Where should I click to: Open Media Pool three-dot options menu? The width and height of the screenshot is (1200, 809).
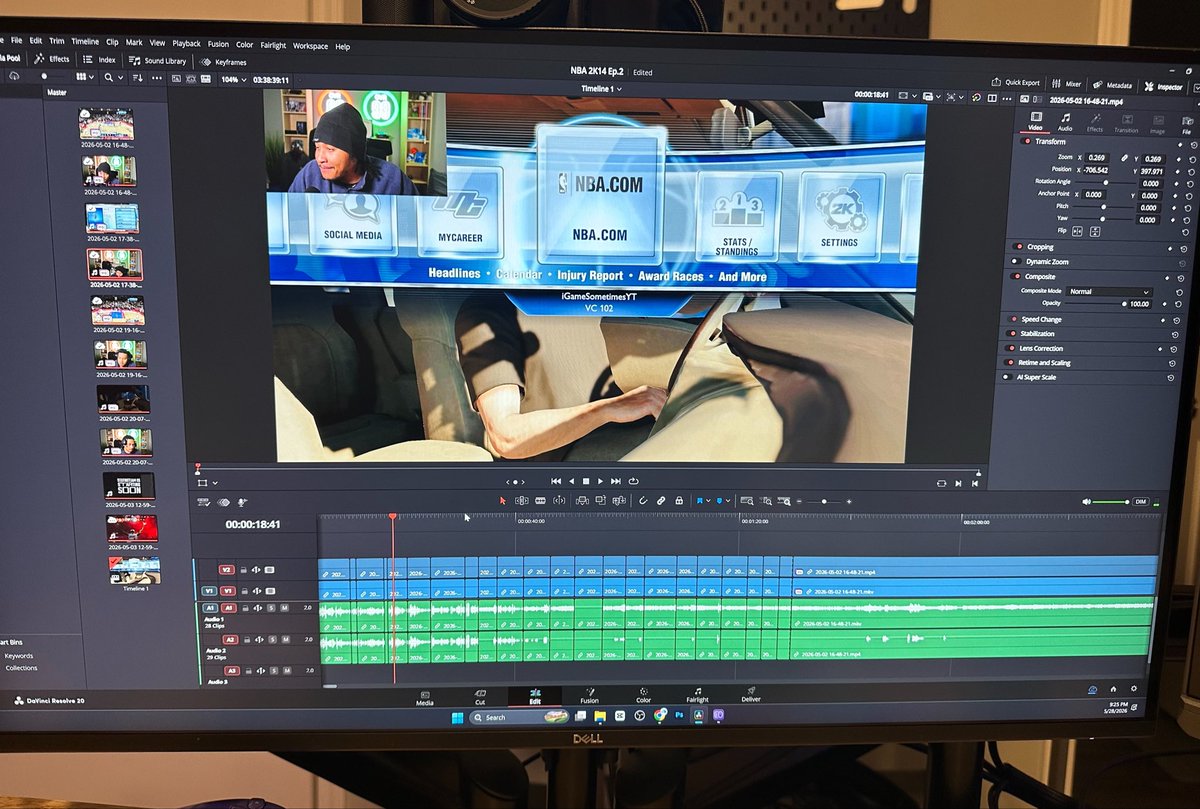pos(157,78)
